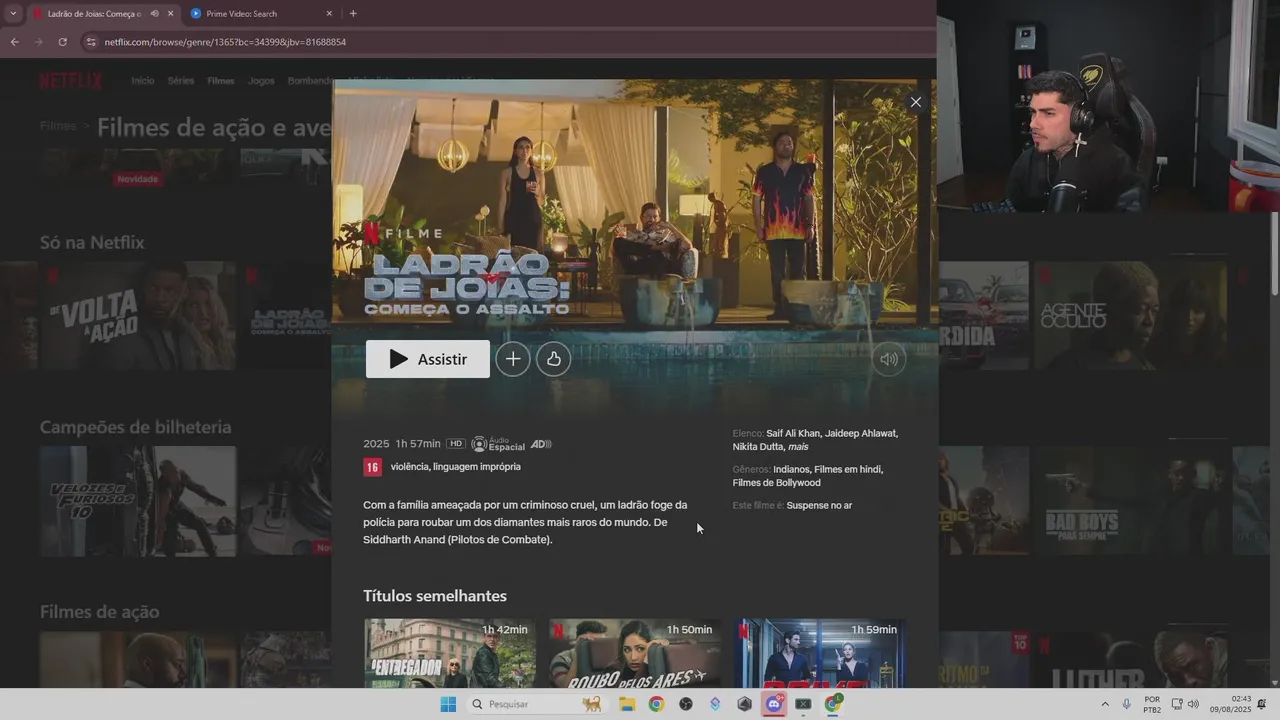This screenshot has height=720, width=1280.
Task: Open the active Chrome window with badge
Action: [x=833, y=704]
